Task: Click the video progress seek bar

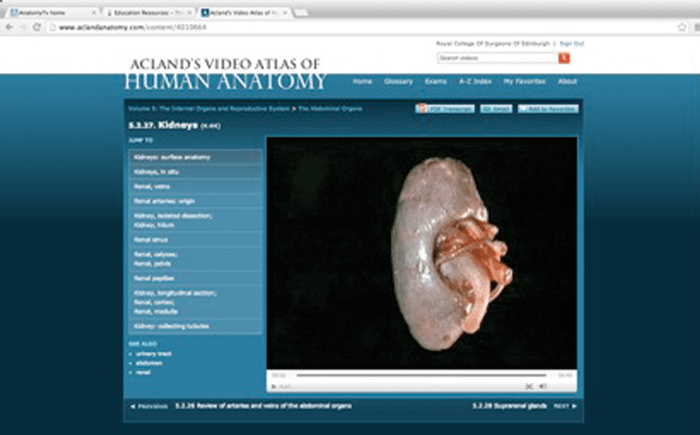Action: (420, 375)
